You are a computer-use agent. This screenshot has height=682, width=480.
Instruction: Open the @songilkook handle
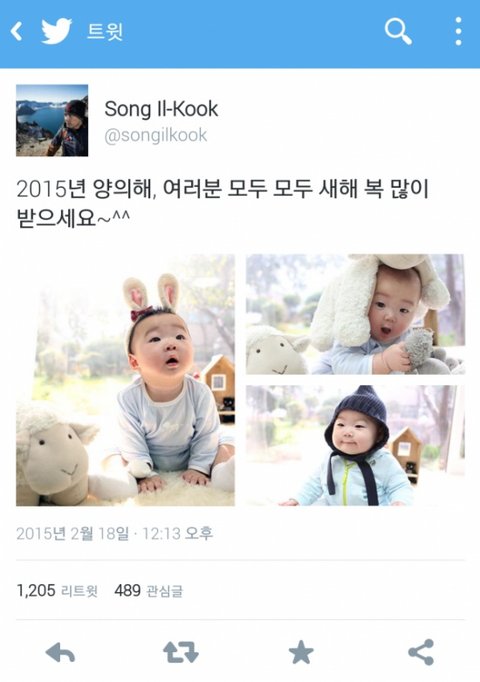point(156,135)
